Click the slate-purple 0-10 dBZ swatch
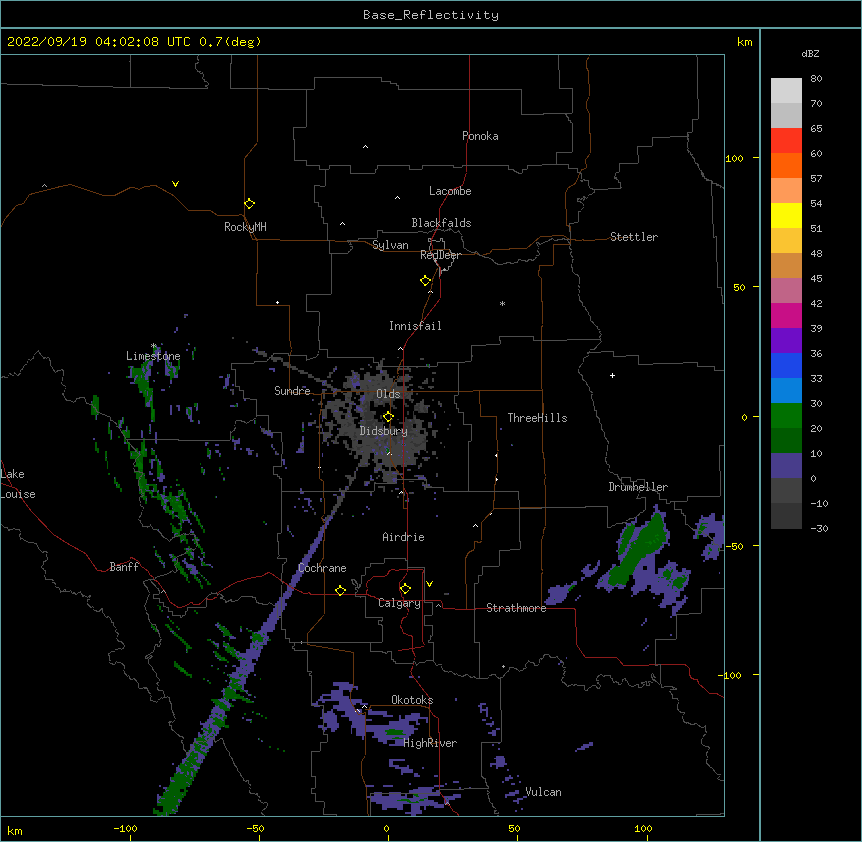Screen dimensions: 862x842 (786, 466)
